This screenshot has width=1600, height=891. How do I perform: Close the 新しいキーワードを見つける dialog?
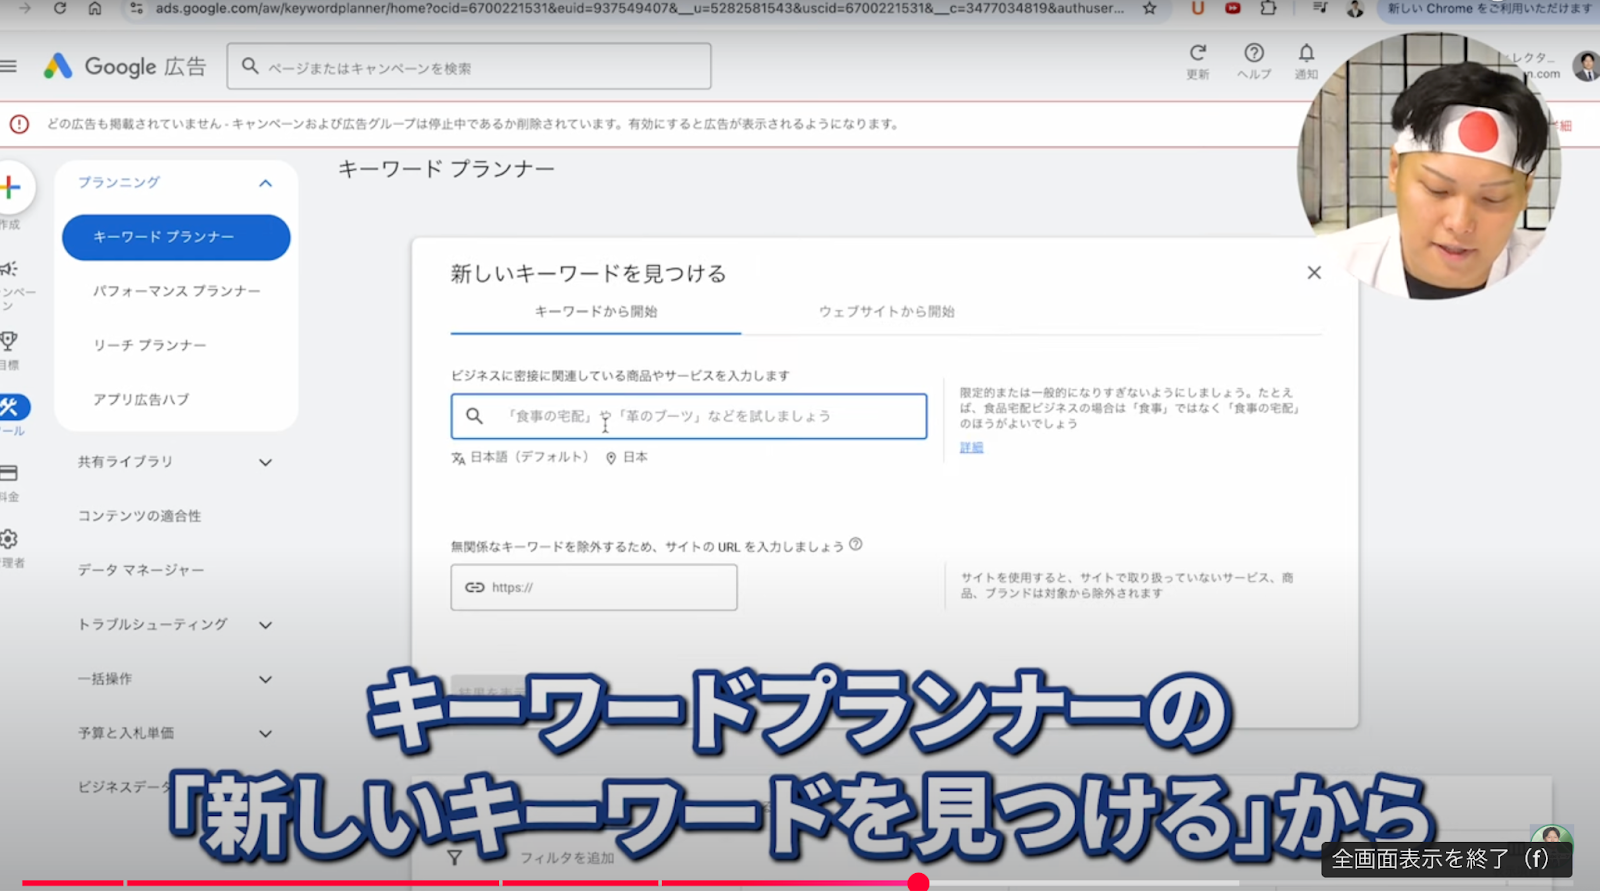tap(1314, 273)
